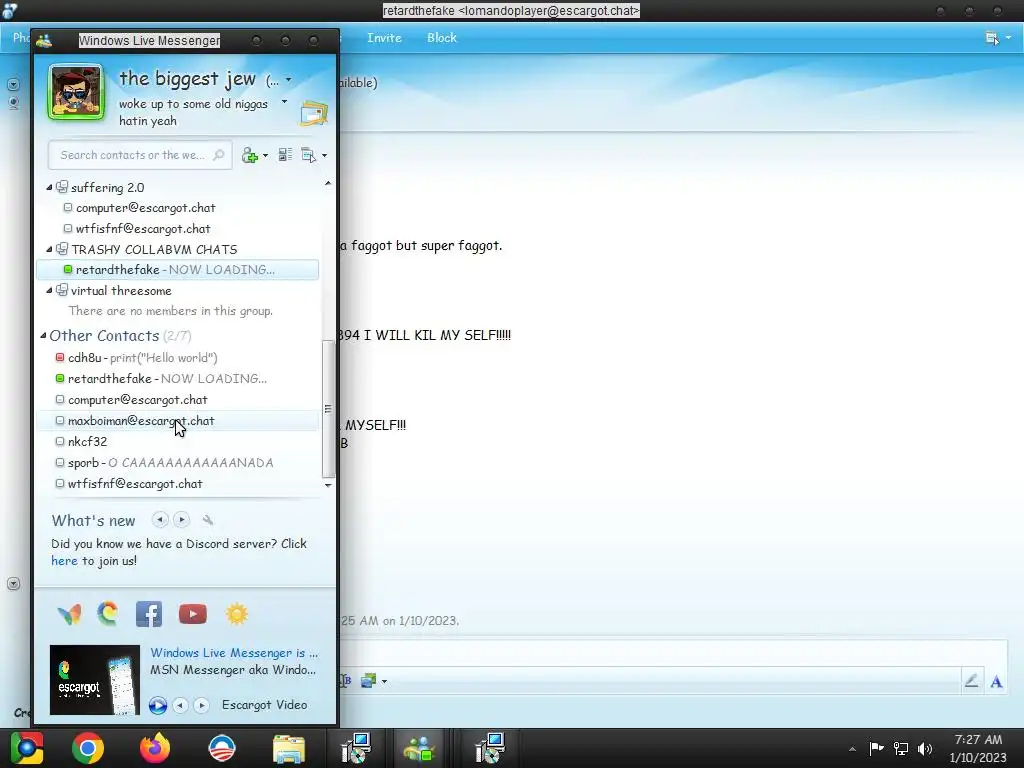Click Invite in the conversation window
The height and width of the screenshot is (768, 1024).
[x=384, y=38]
